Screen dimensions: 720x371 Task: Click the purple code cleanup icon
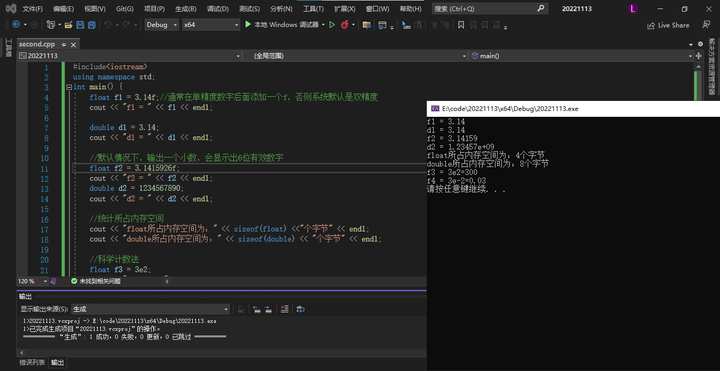[x=54, y=281]
